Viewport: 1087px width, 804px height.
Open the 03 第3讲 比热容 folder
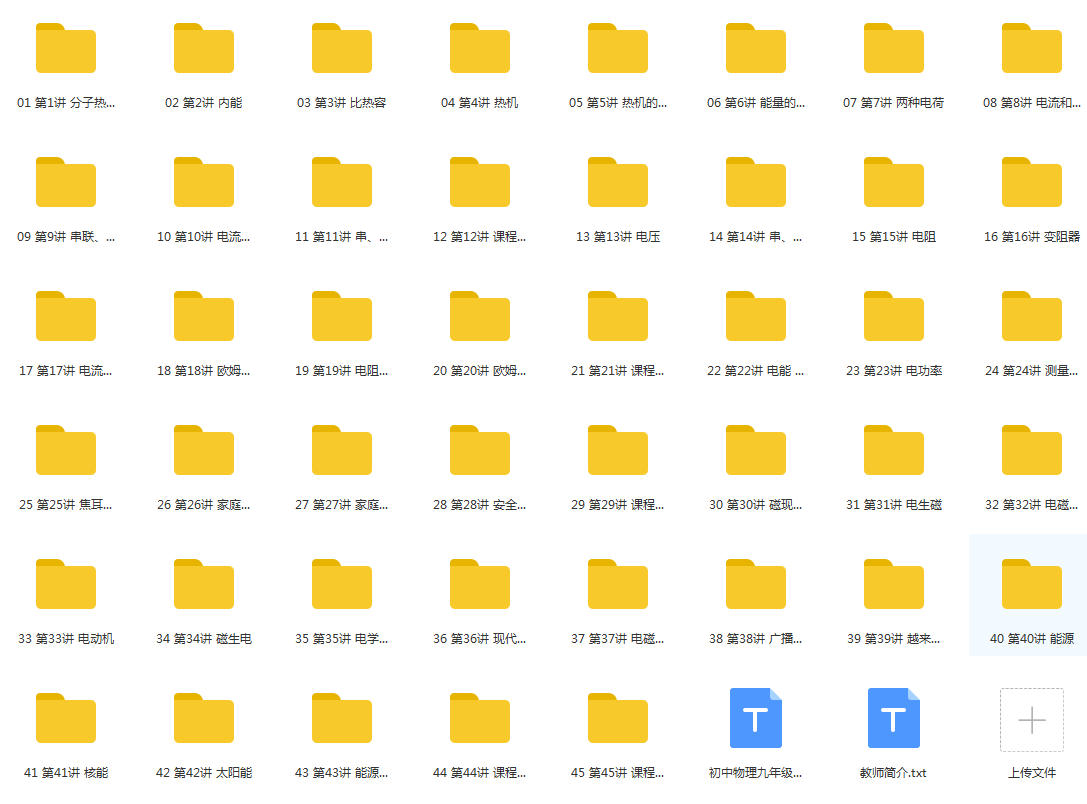coord(342,49)
